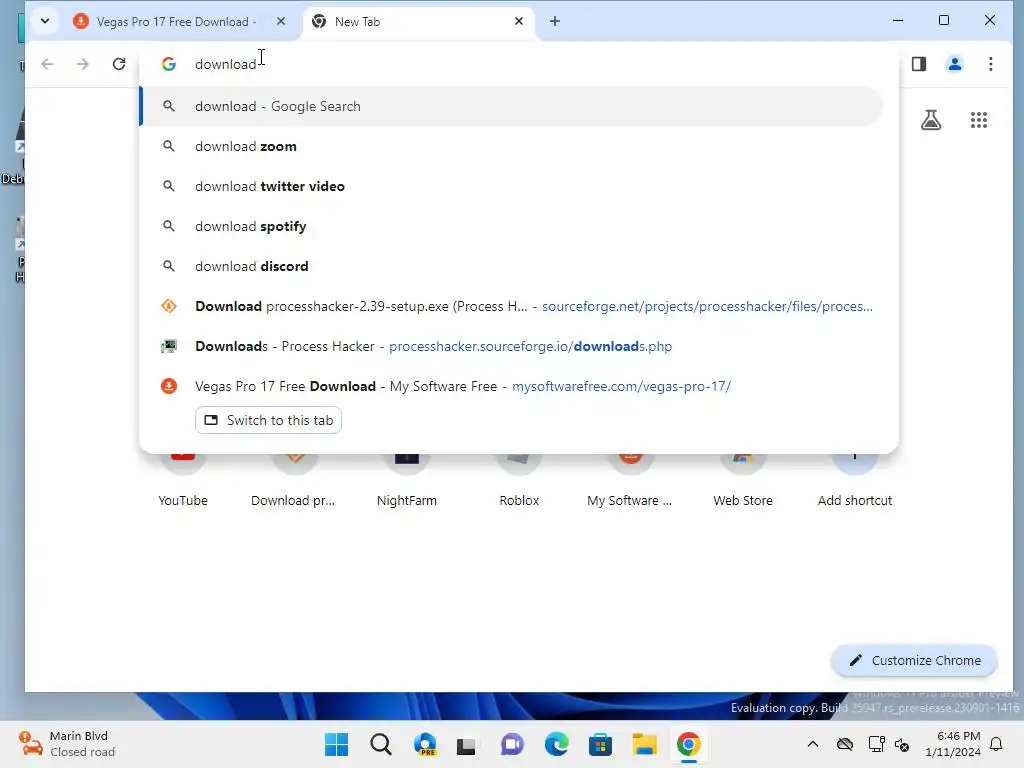The width and height of the screenshot is (1024, 768).
Task: Click Switch to this tab button
Action: [268, 421]
